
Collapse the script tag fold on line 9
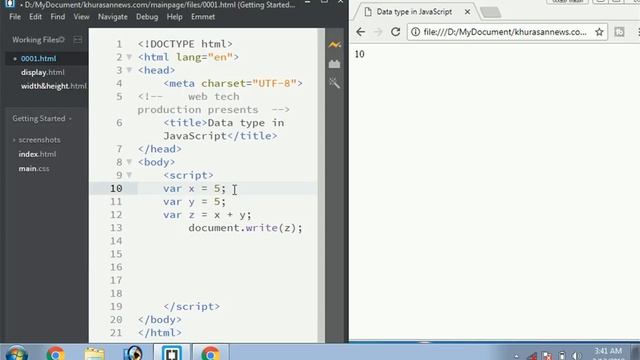click(129, 175)
